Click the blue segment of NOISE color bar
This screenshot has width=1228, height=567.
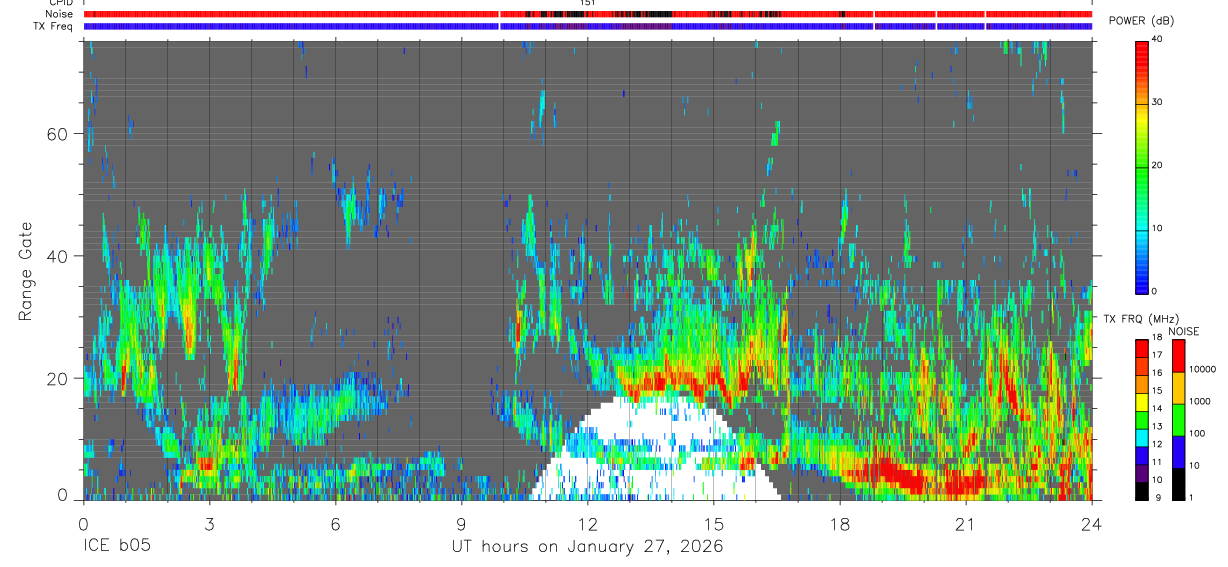(1179, 452)
